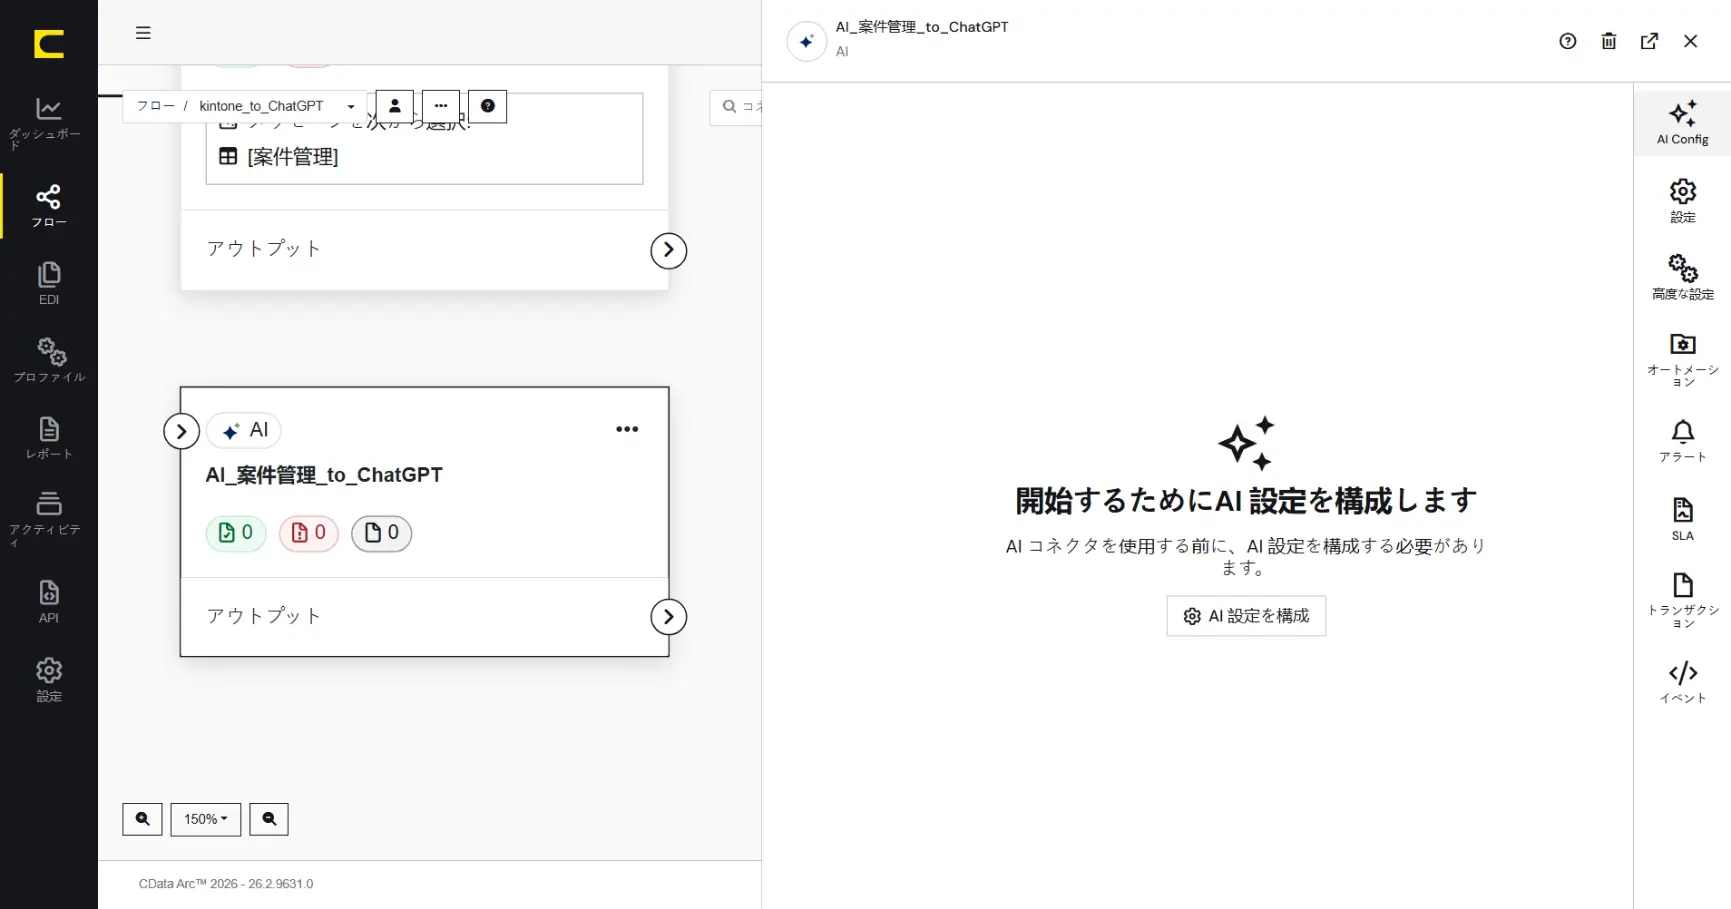This screenshot has height=909, width=1731.
Task: Select the アラート tab
Action: 1682,441
